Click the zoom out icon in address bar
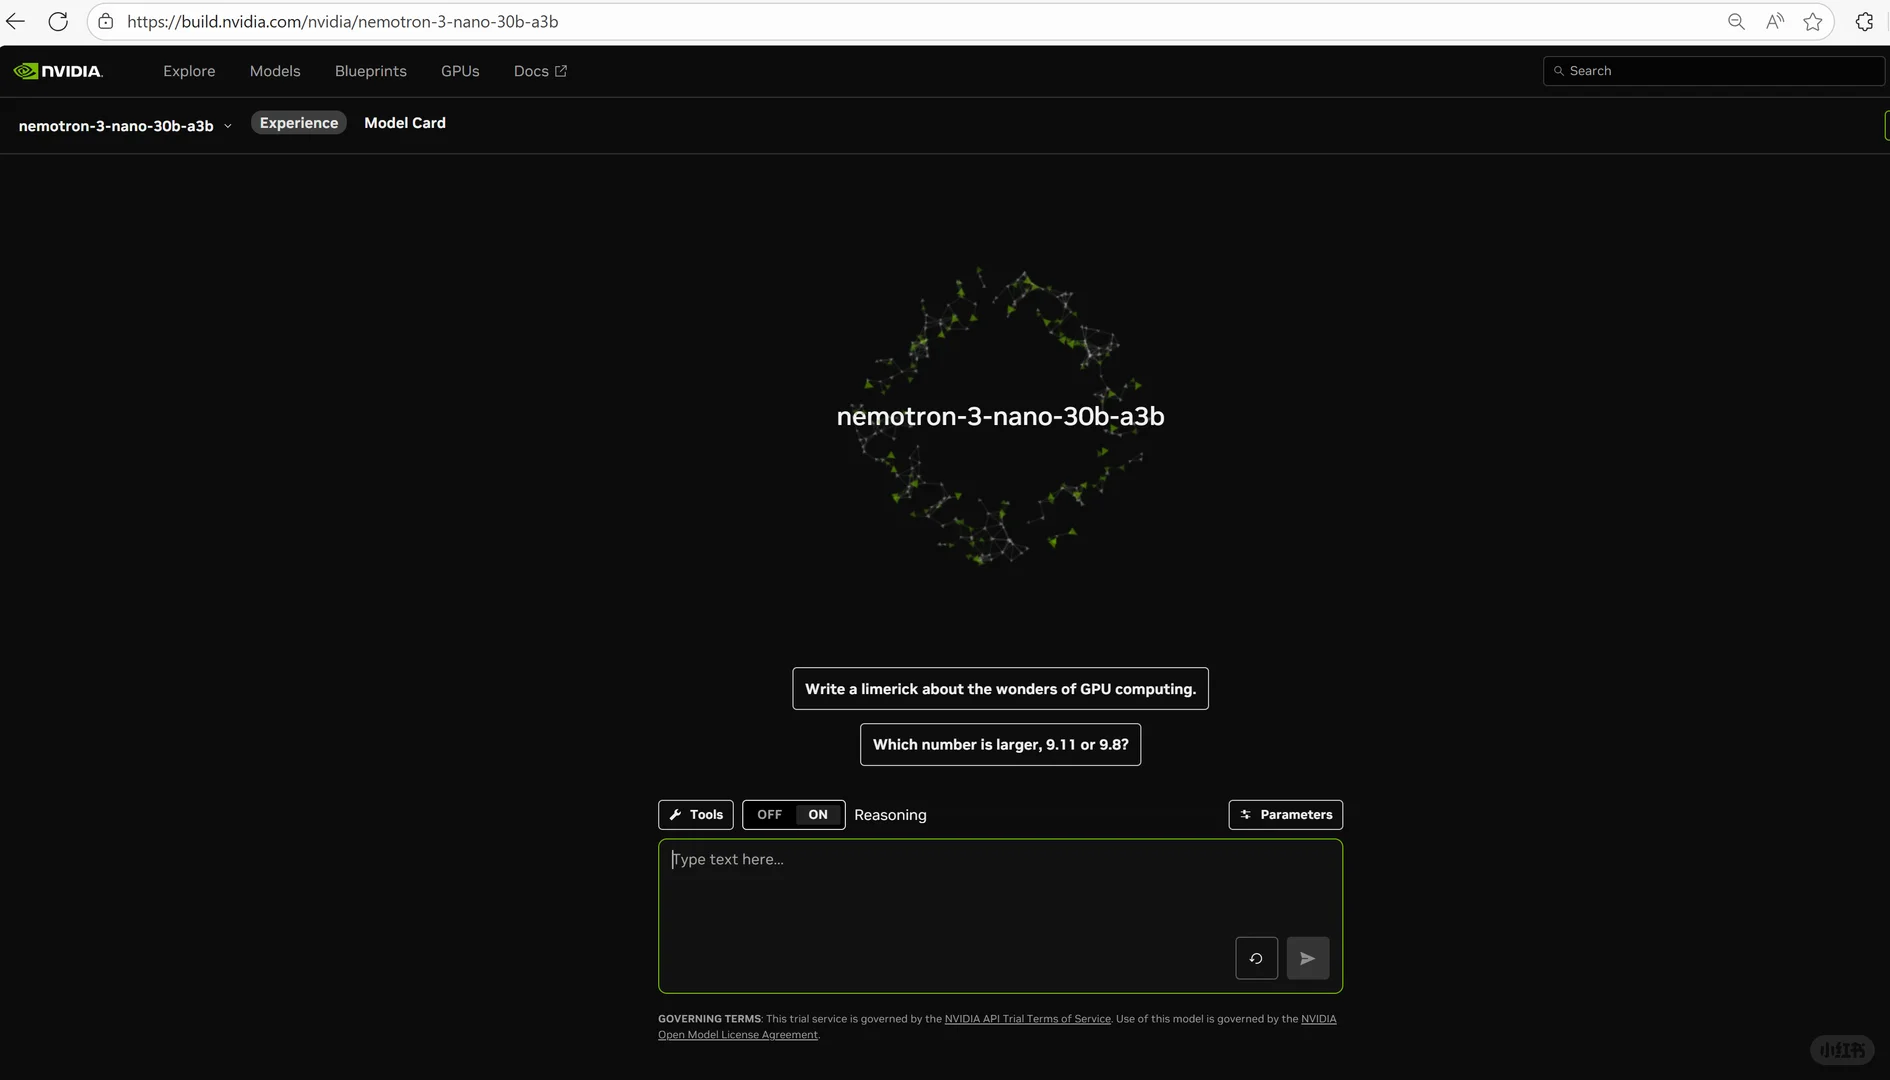 tap(1736, 20)
